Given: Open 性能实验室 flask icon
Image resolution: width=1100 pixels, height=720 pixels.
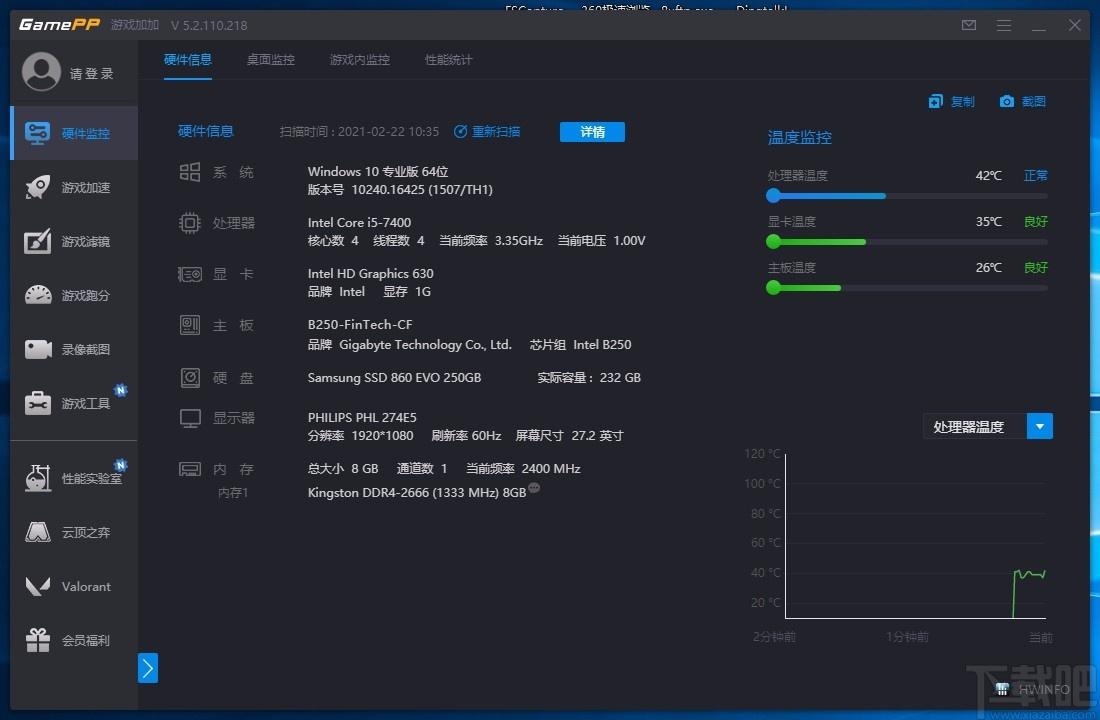Looking at the screenshot, I should coord(38,478).
